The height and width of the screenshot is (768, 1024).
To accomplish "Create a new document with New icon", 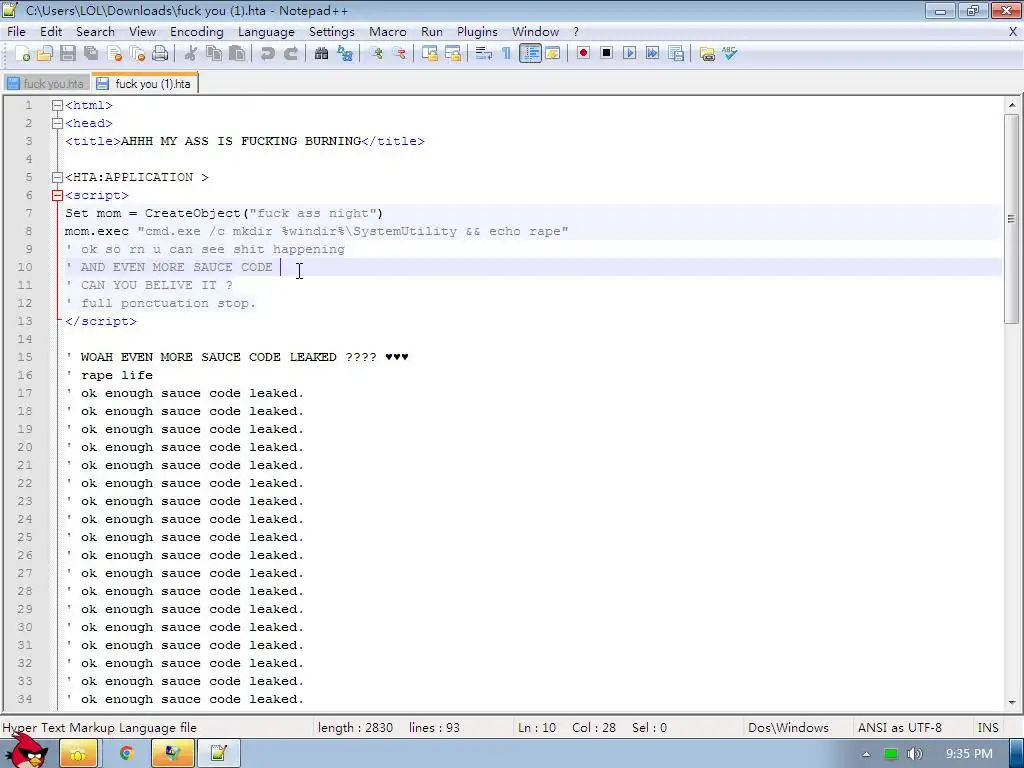I will click(22, 54).
